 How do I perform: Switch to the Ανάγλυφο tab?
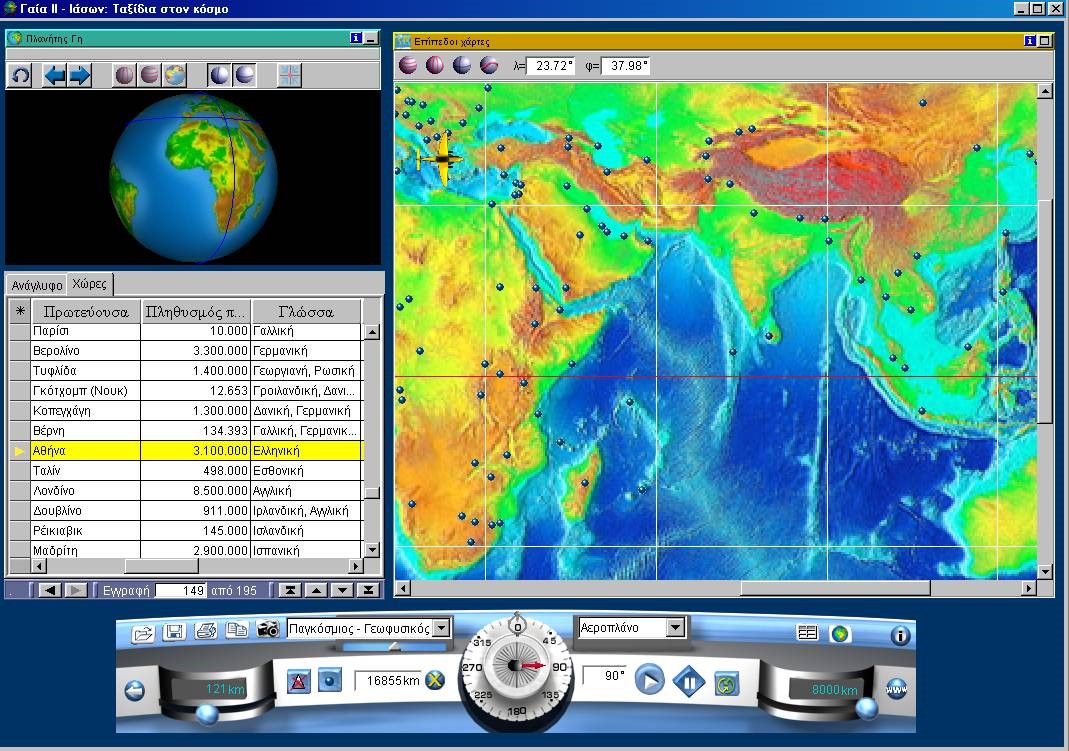click(37, 285)
